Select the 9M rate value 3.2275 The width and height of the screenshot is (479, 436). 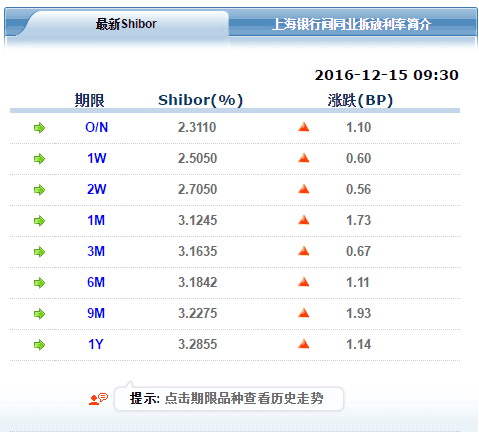197,313
